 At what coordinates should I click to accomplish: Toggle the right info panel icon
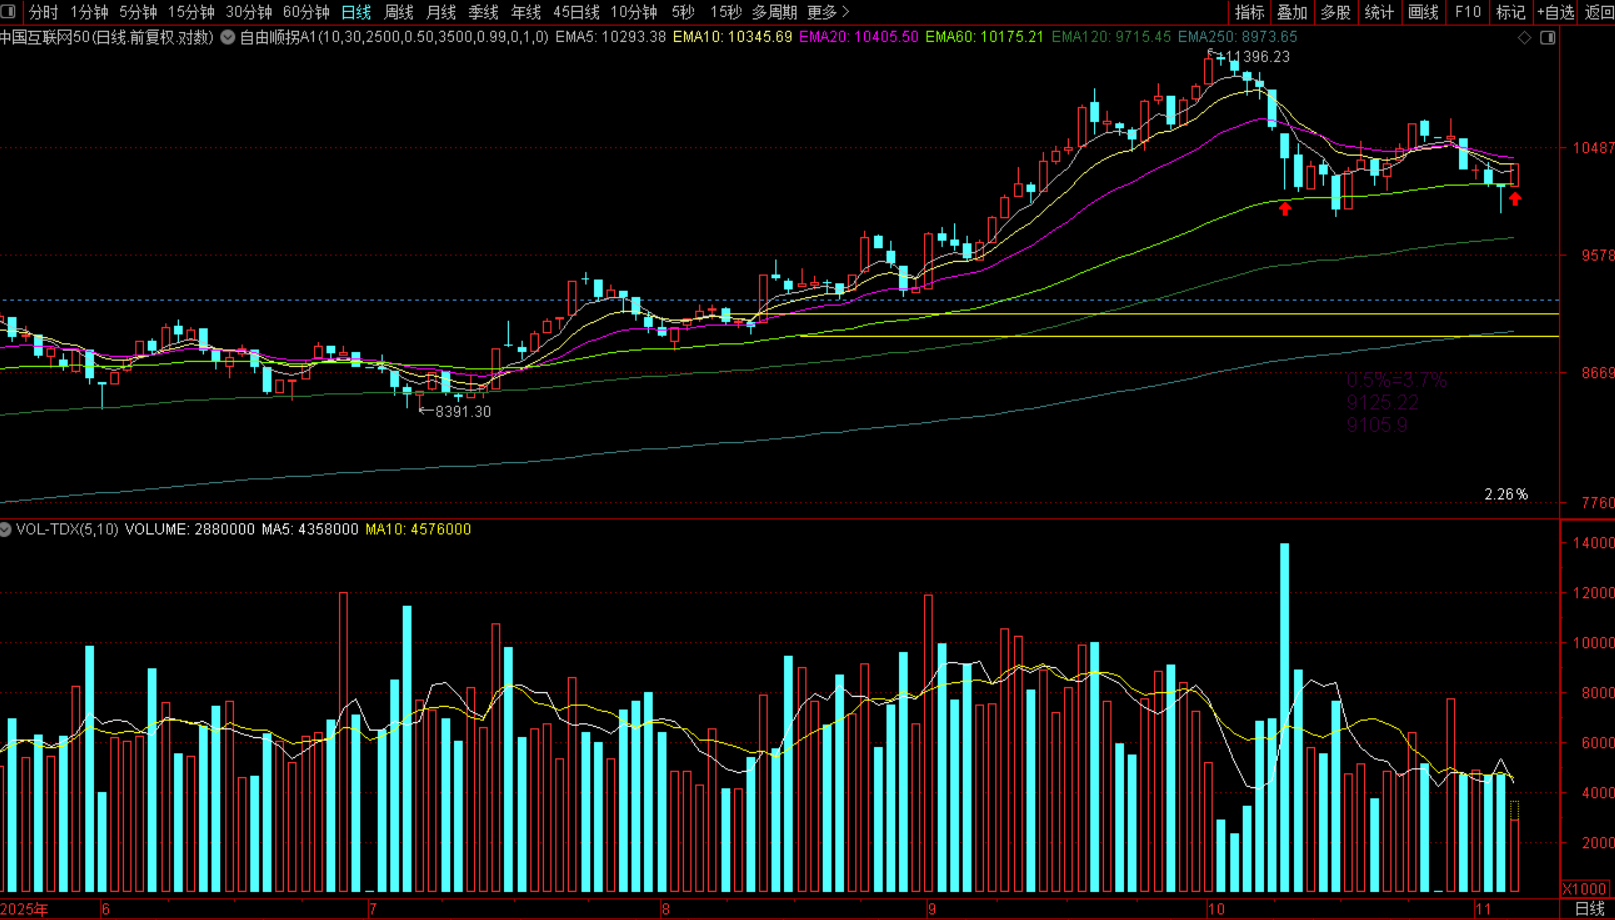(1547, 37)
